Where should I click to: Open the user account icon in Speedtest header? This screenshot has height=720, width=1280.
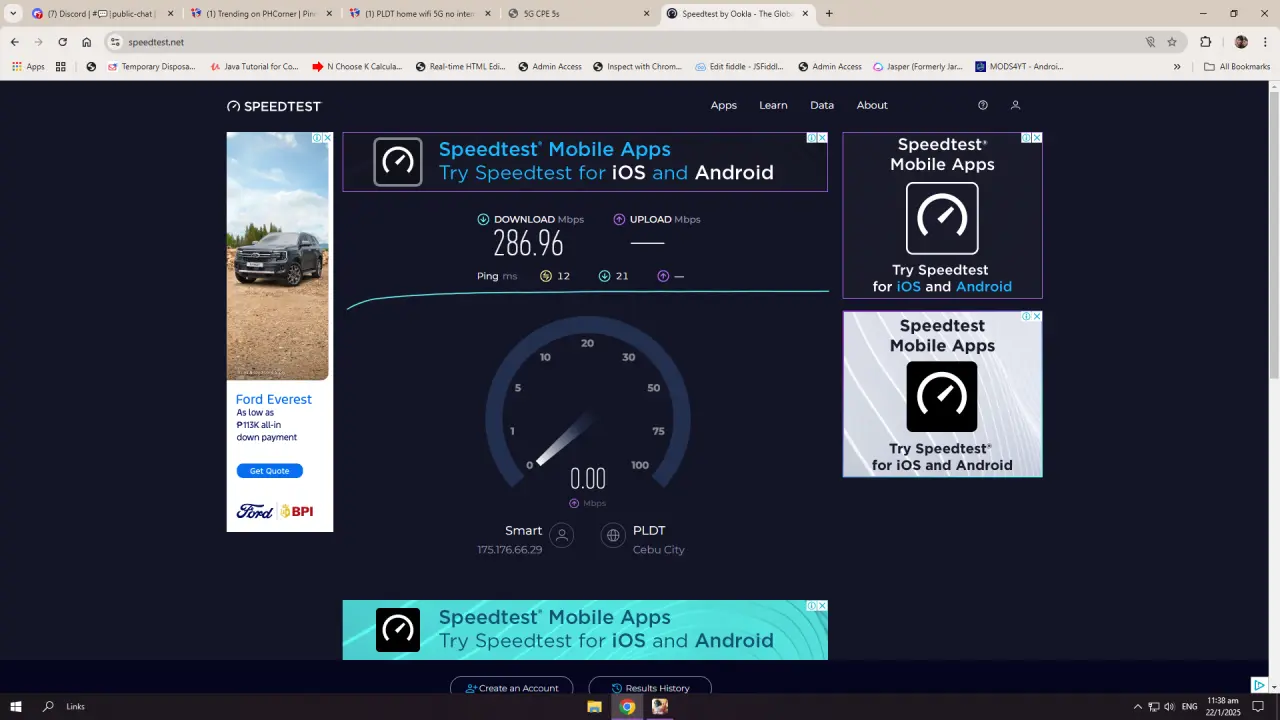(x=1015, y=105)
